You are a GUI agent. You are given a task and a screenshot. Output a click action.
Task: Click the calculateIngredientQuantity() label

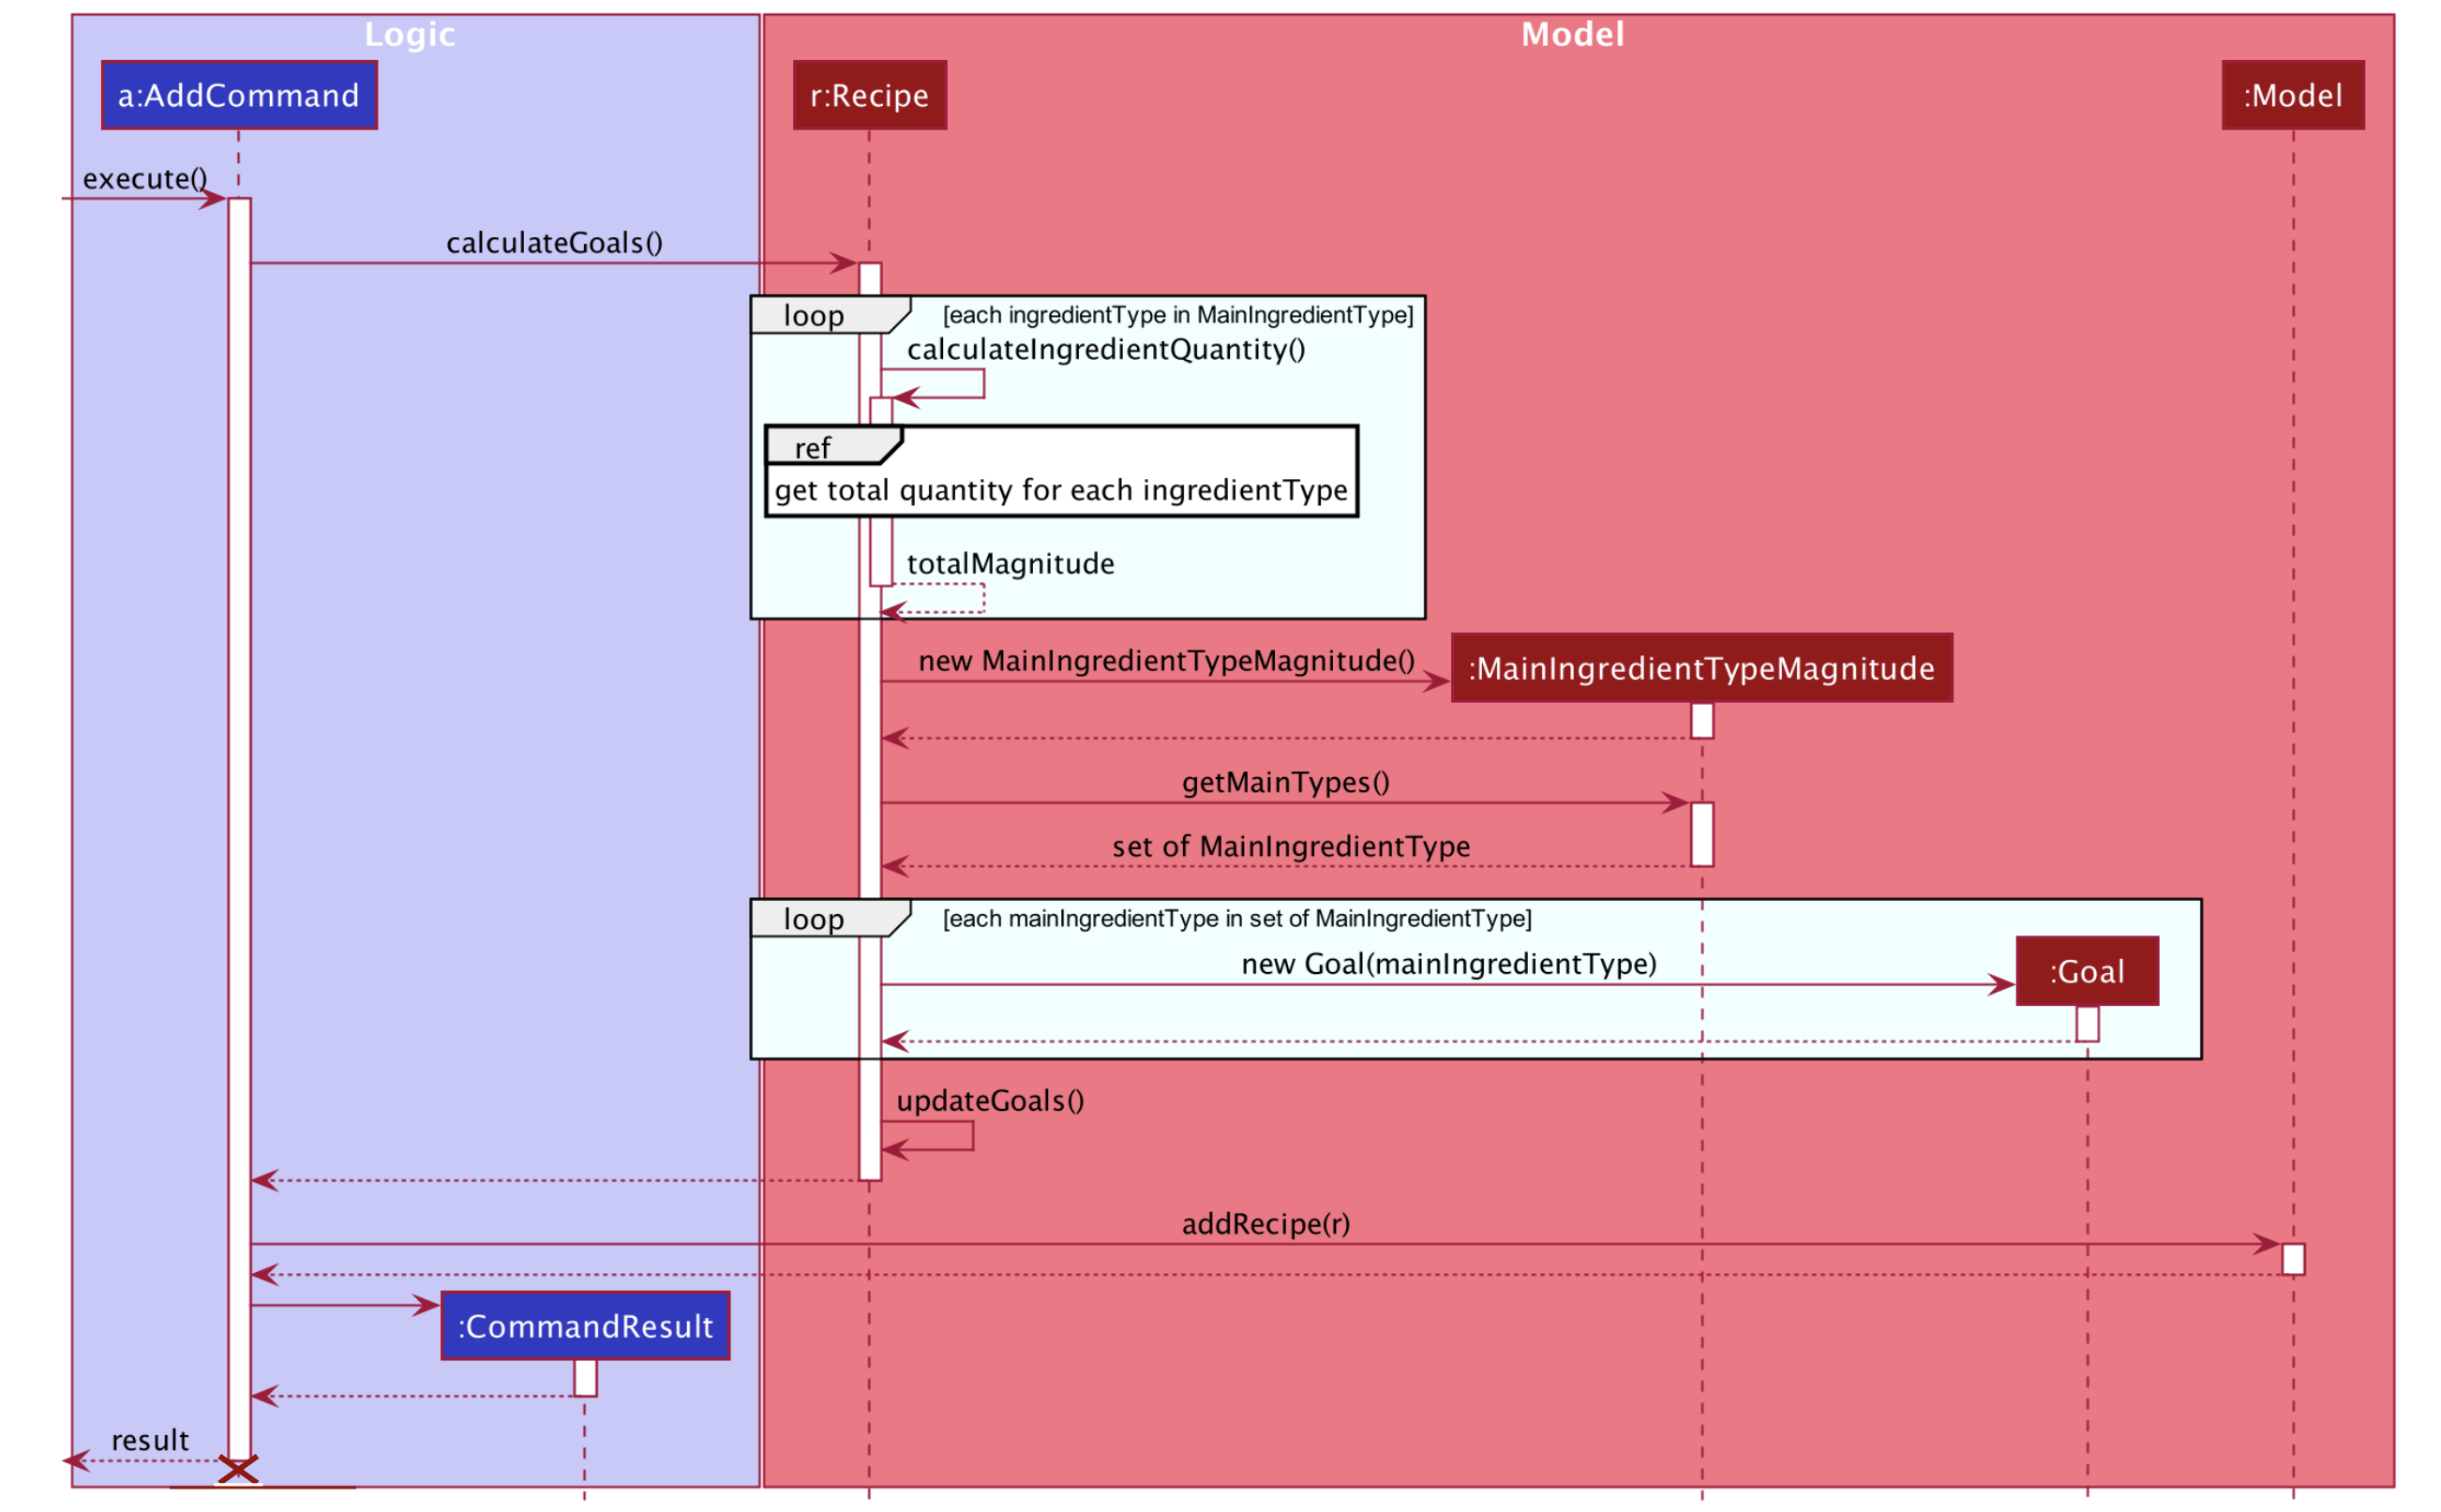pos(1106,349)
